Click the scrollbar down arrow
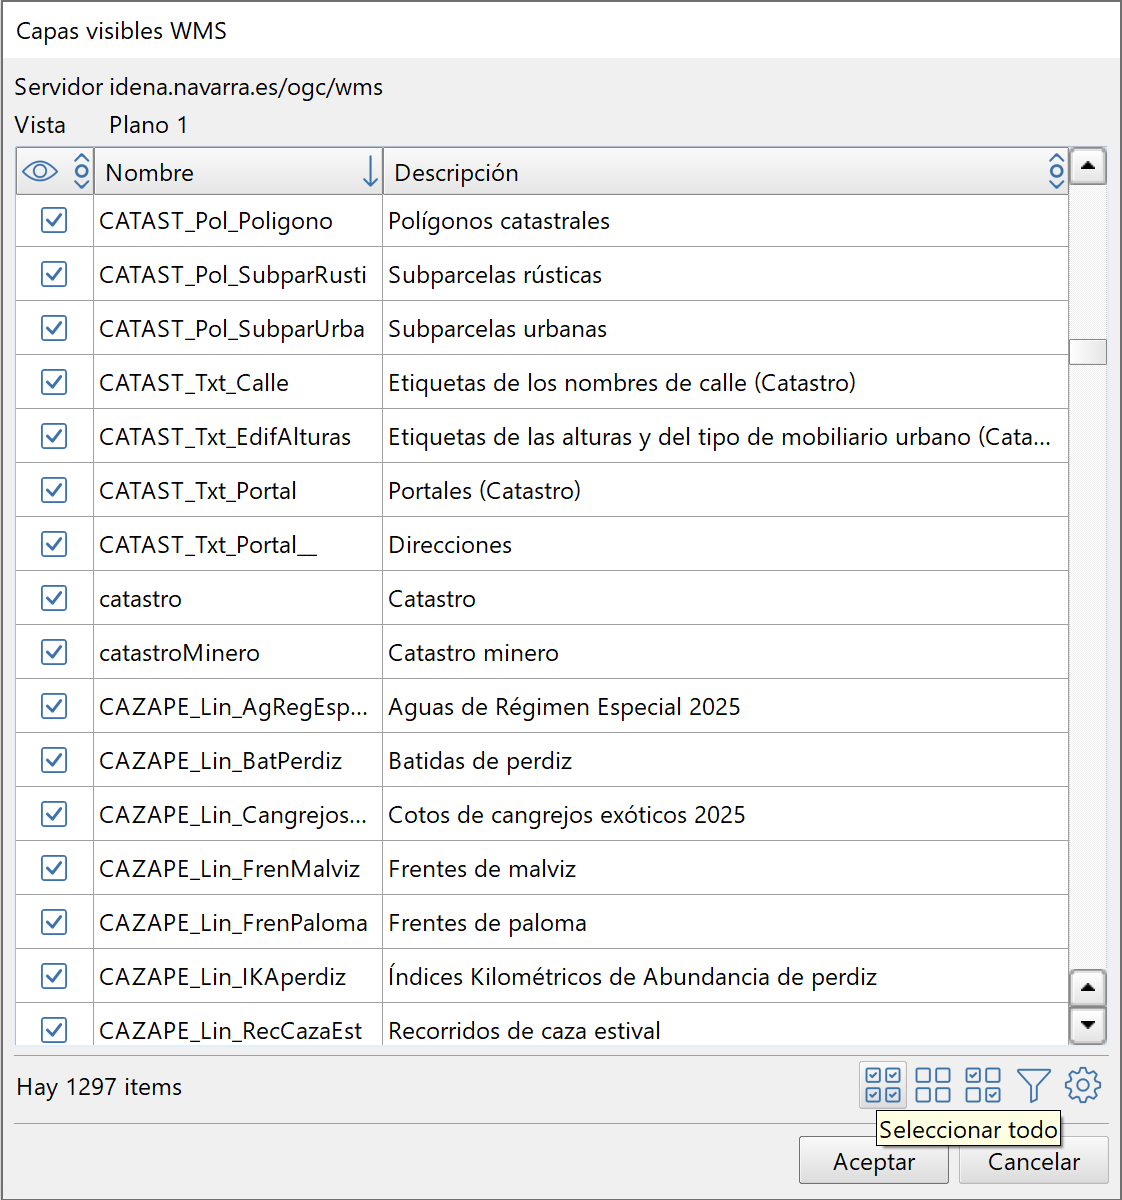1122x1200 pixels. click(x=1088, y=1025)
